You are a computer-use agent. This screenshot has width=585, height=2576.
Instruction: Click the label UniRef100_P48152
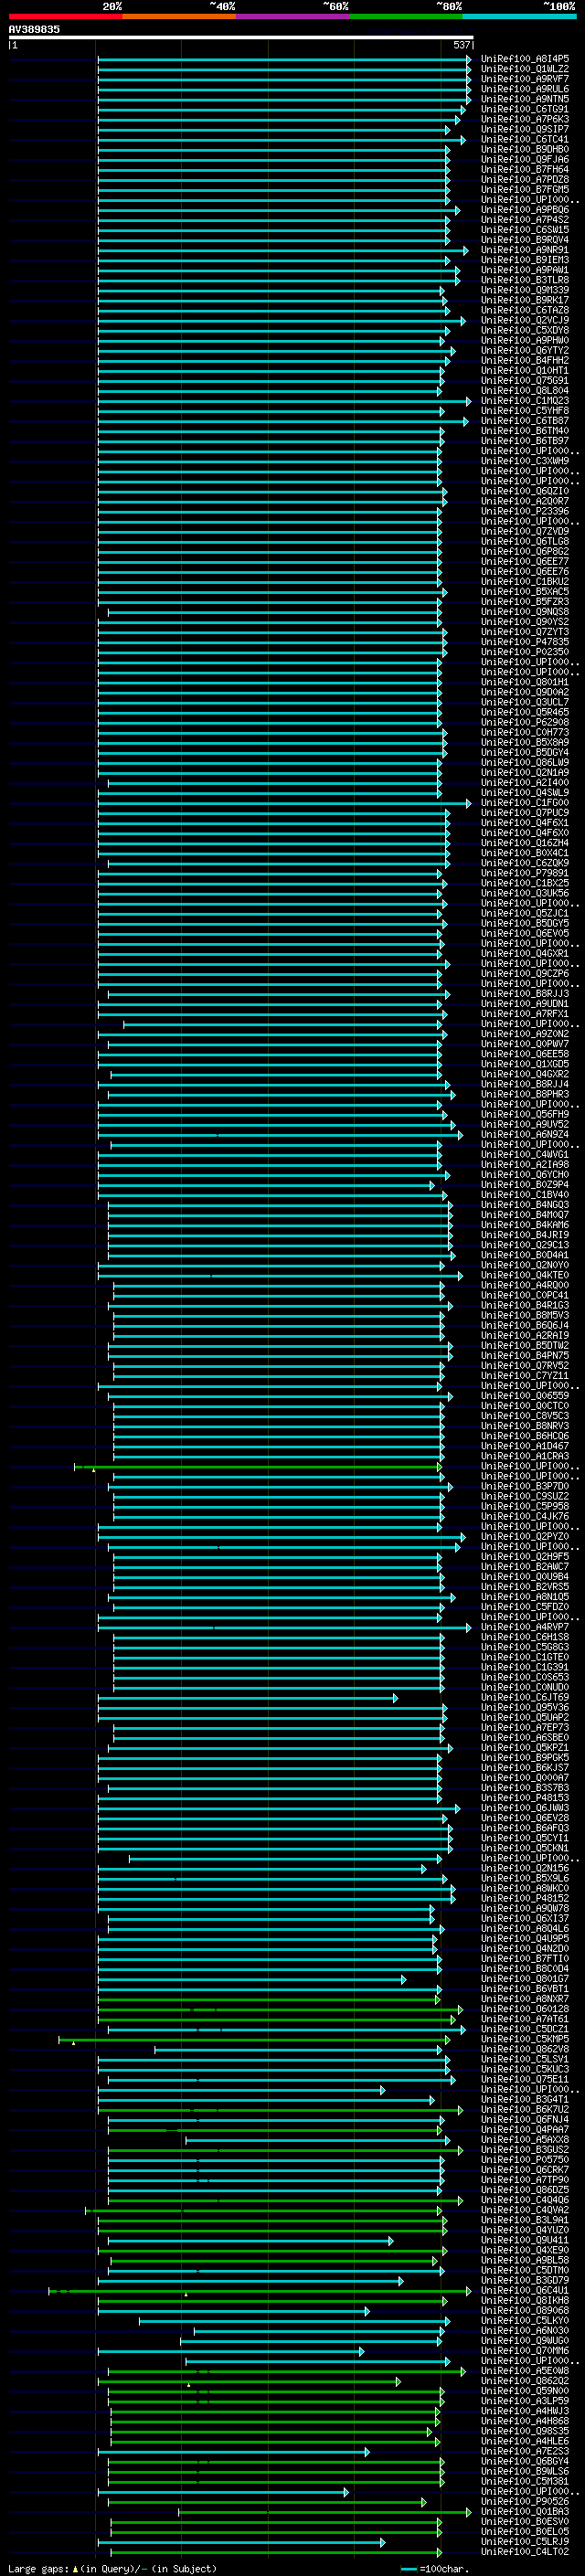525,1898
